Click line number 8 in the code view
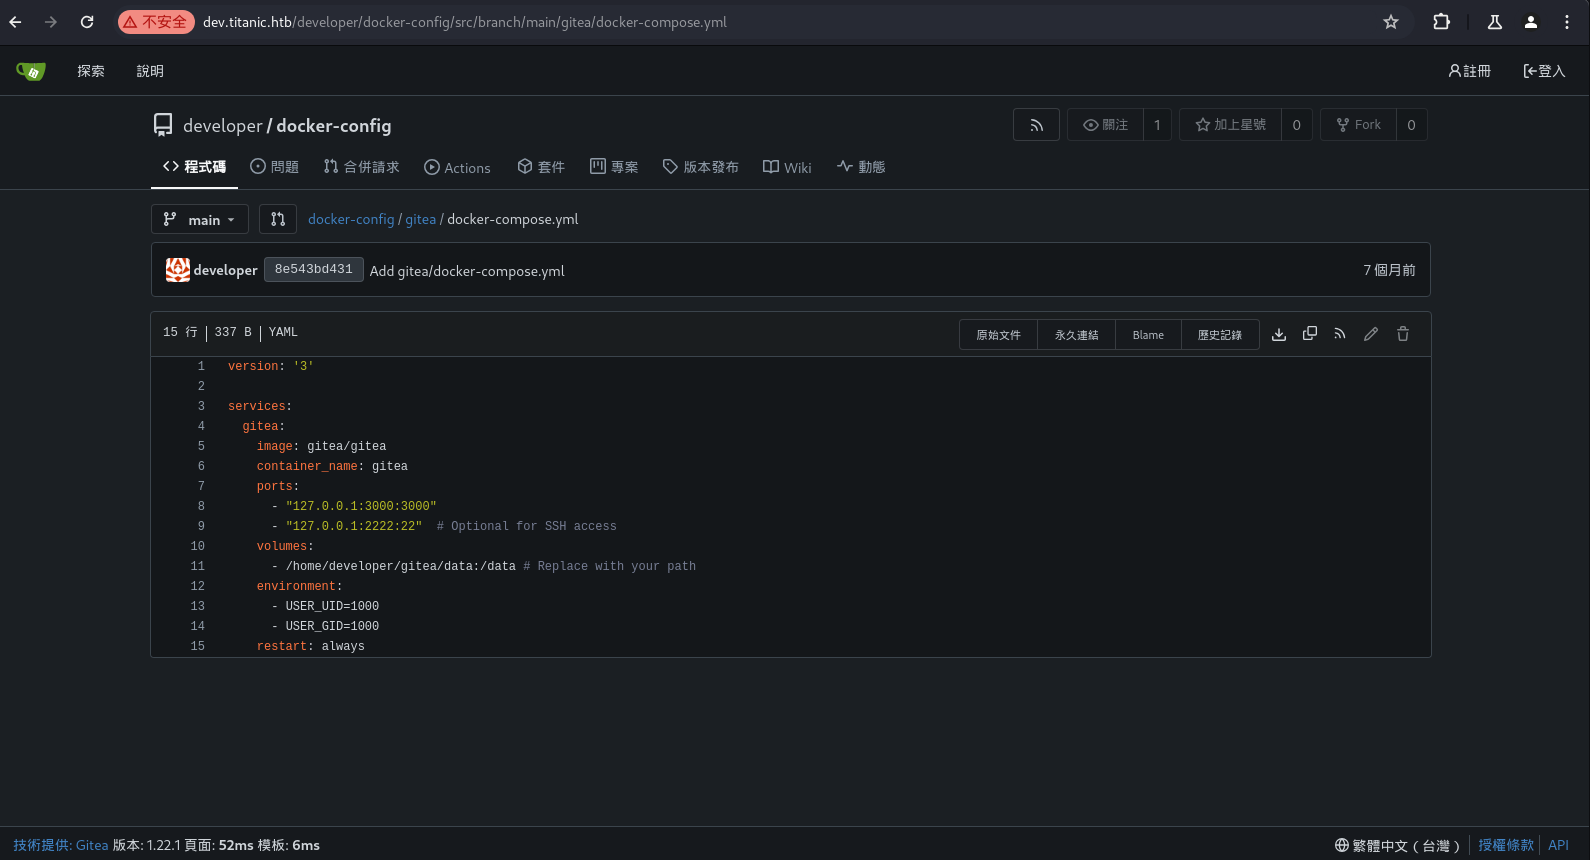 click(x=201, y=506)
